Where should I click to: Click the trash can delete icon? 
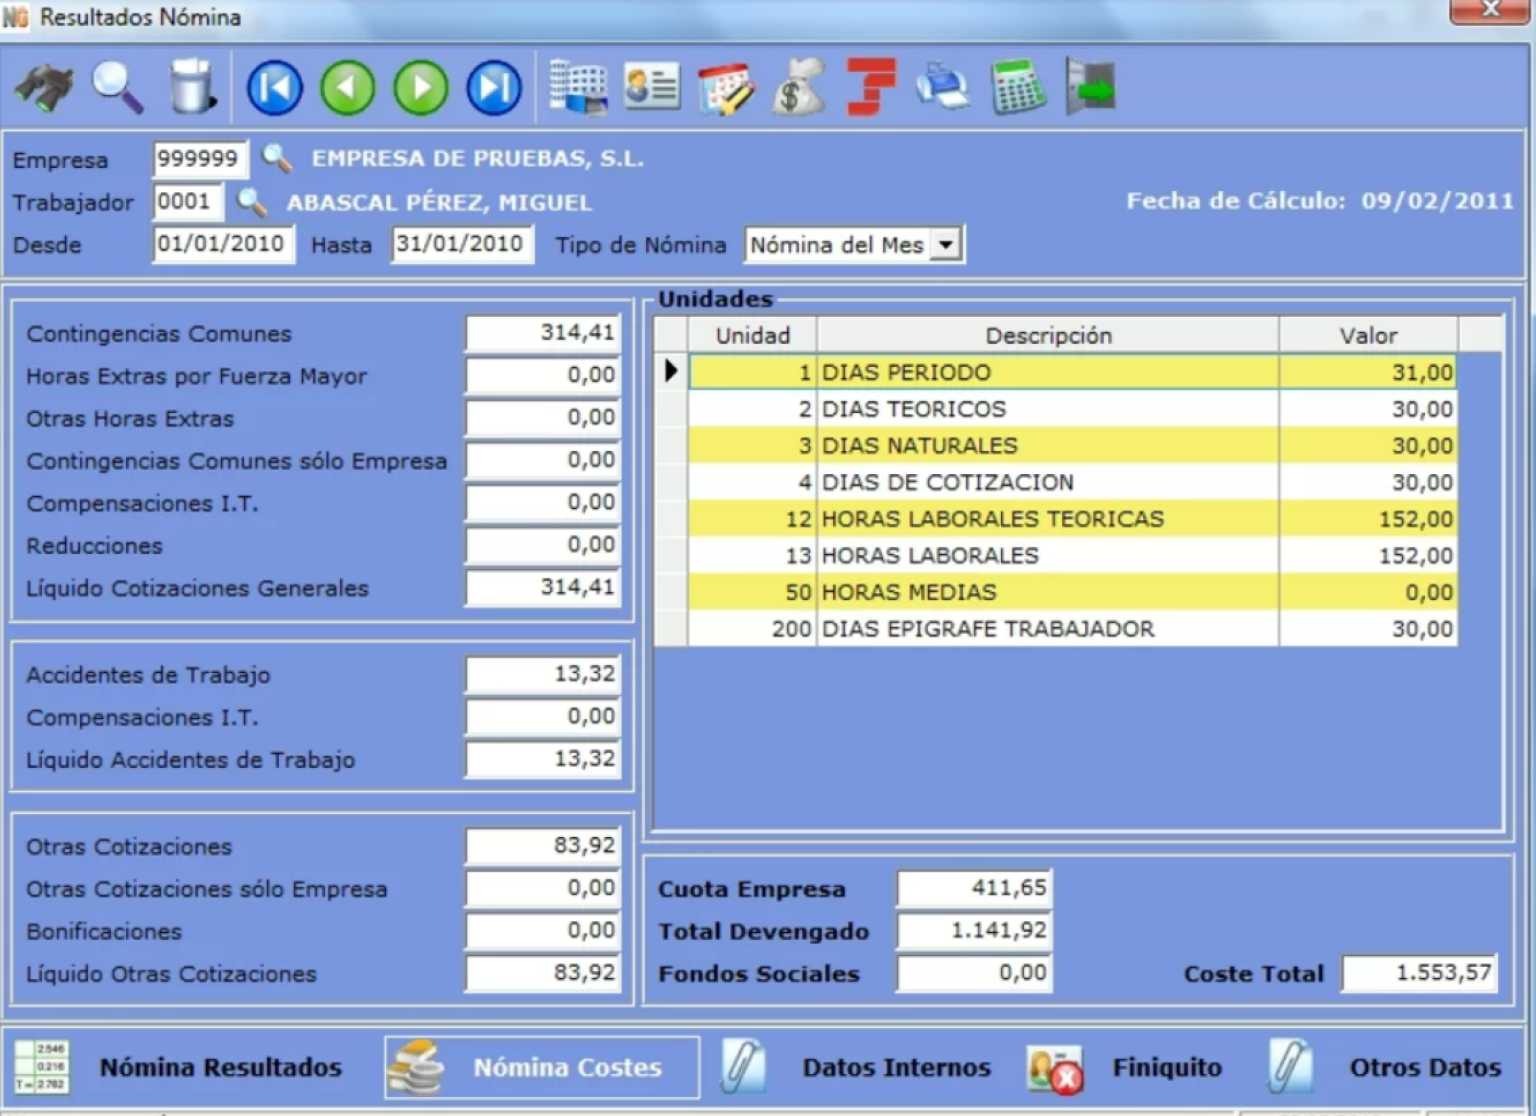tap(191, 87)
